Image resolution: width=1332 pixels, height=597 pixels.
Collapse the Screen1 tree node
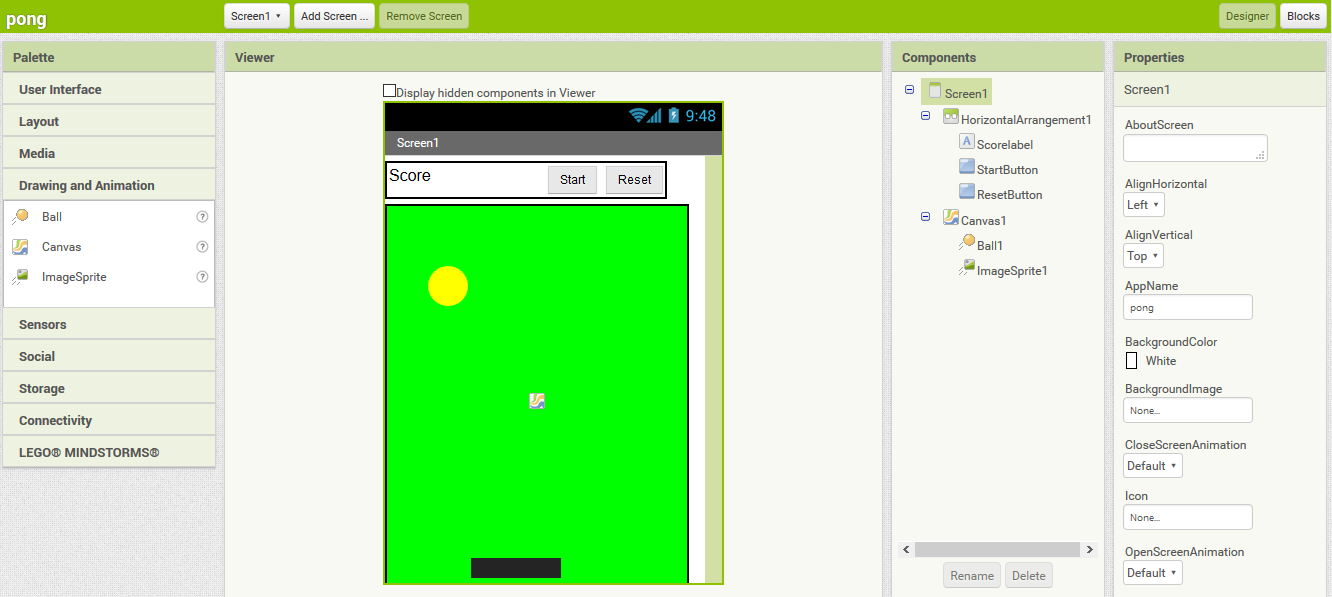[x=909, y=90]
